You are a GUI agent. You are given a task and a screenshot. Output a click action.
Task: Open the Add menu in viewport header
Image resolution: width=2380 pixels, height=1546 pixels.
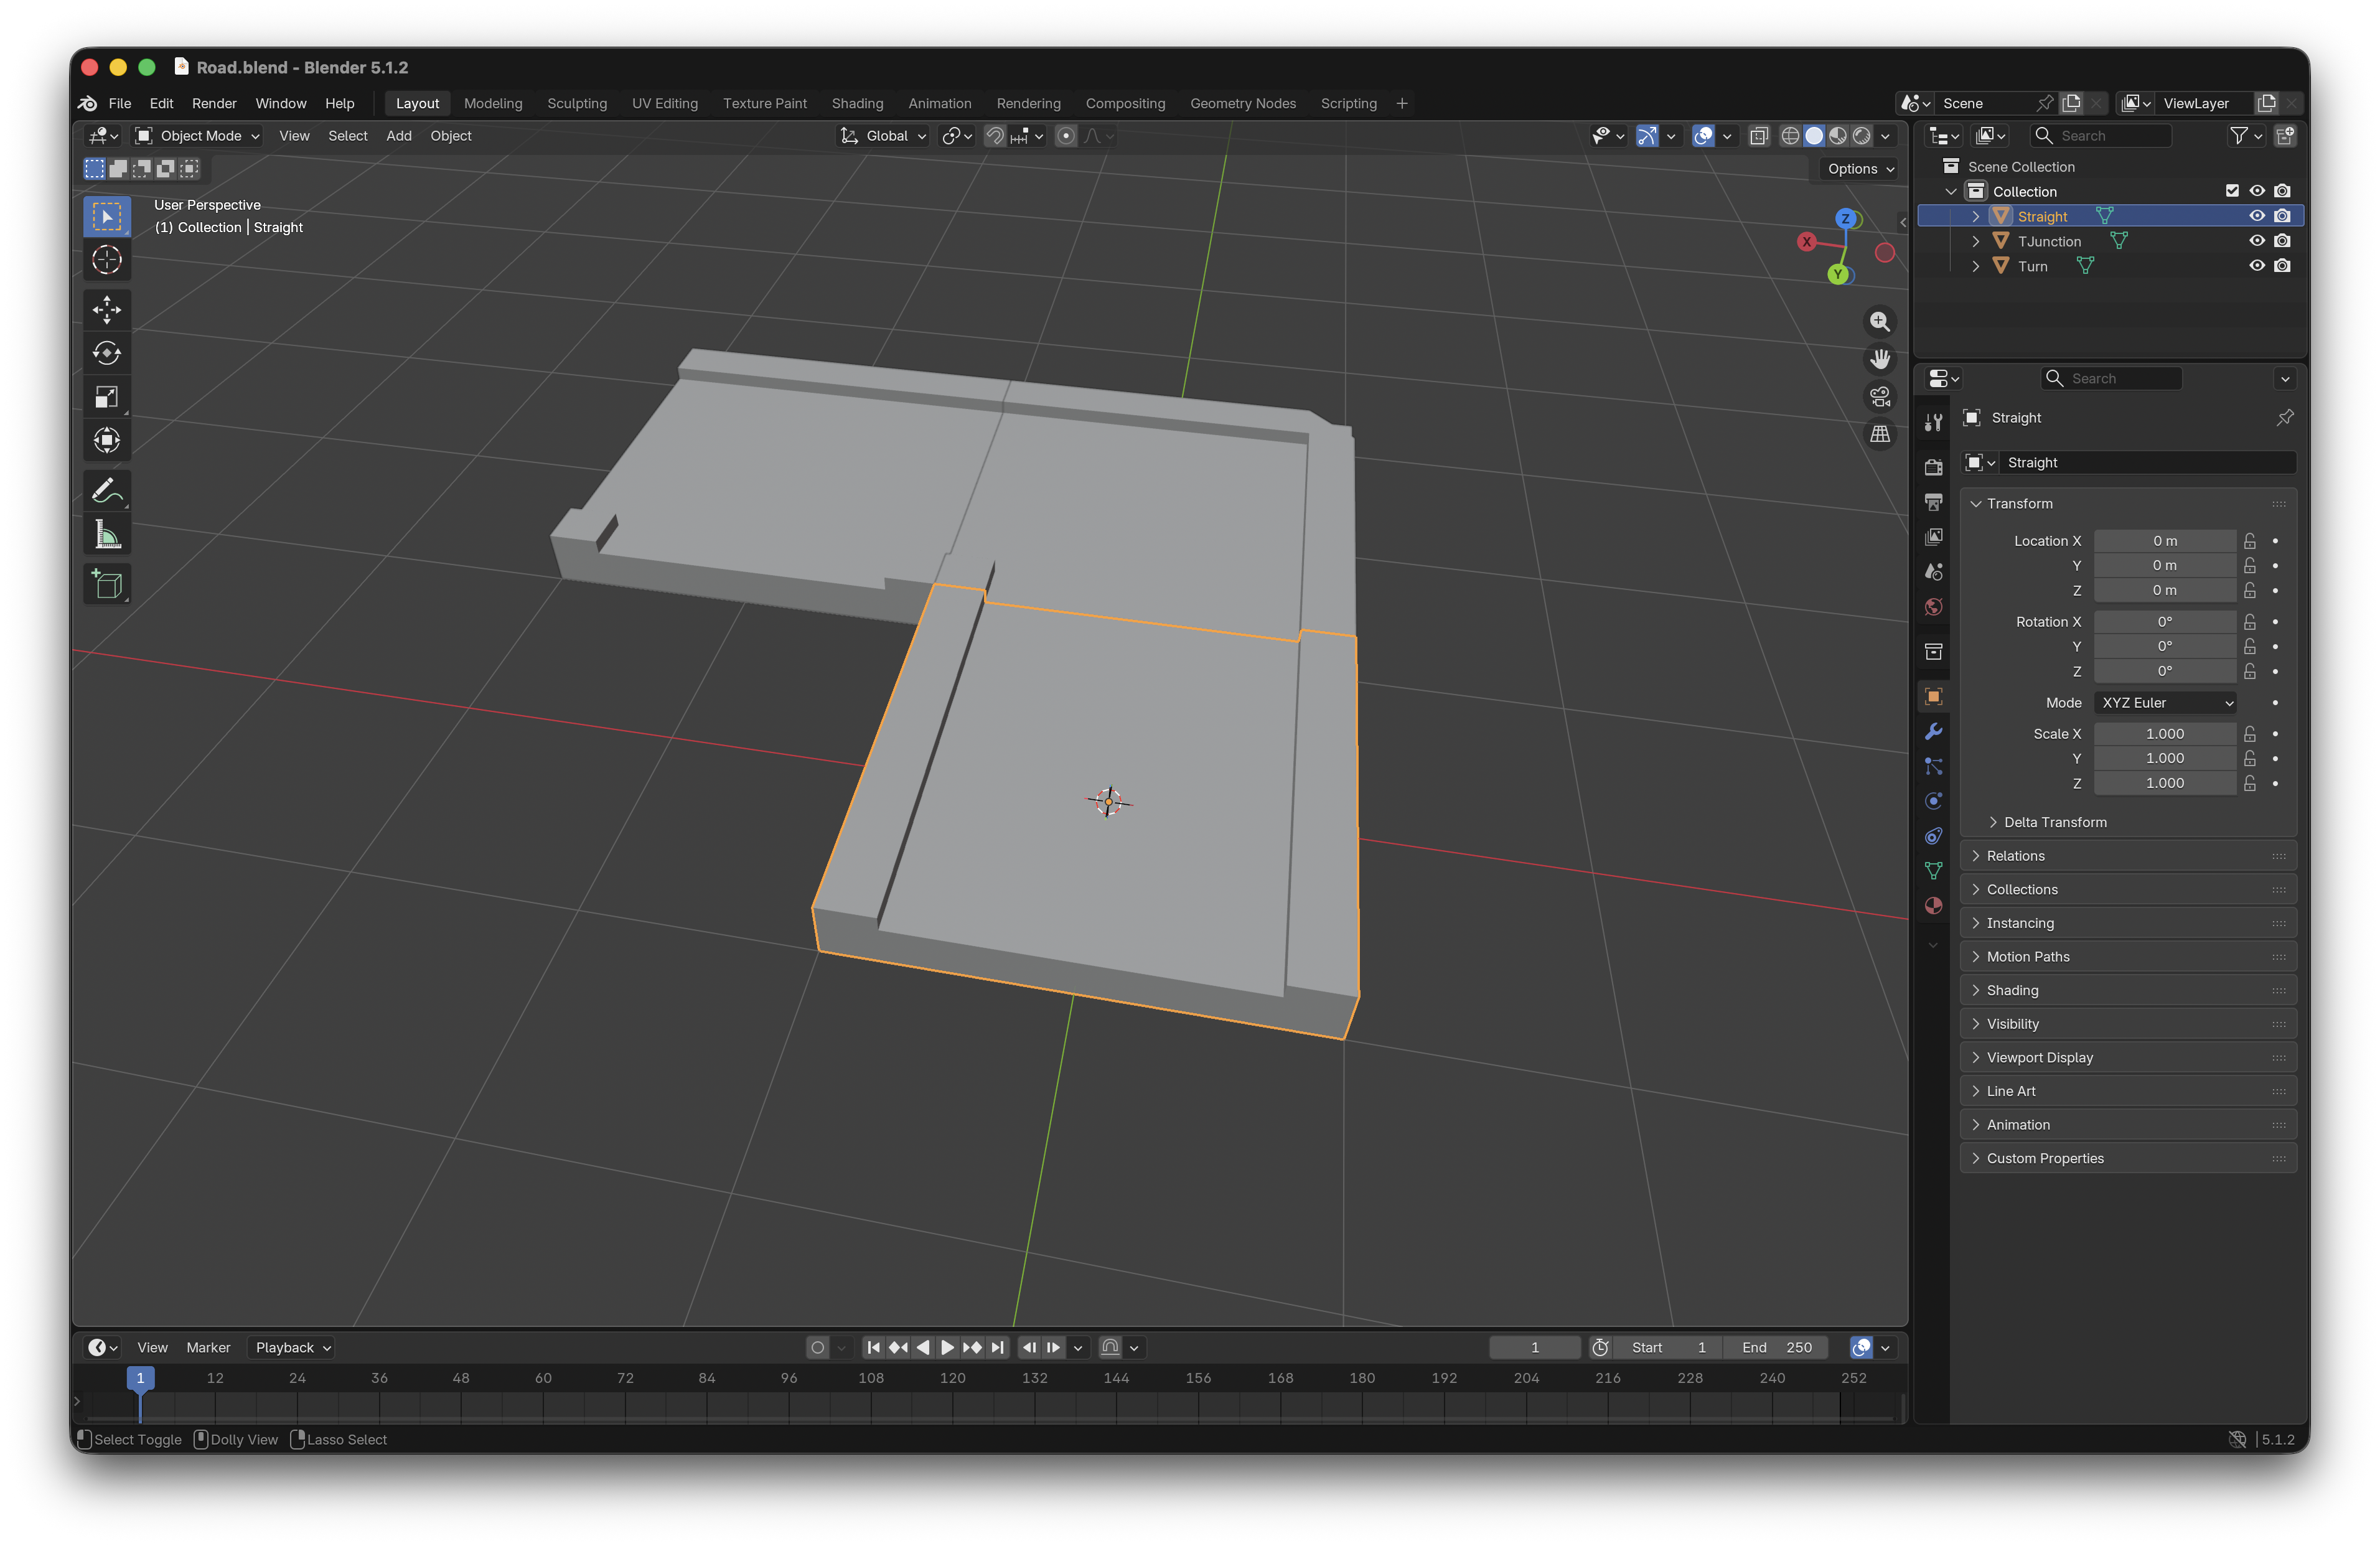tap(399, 136)
